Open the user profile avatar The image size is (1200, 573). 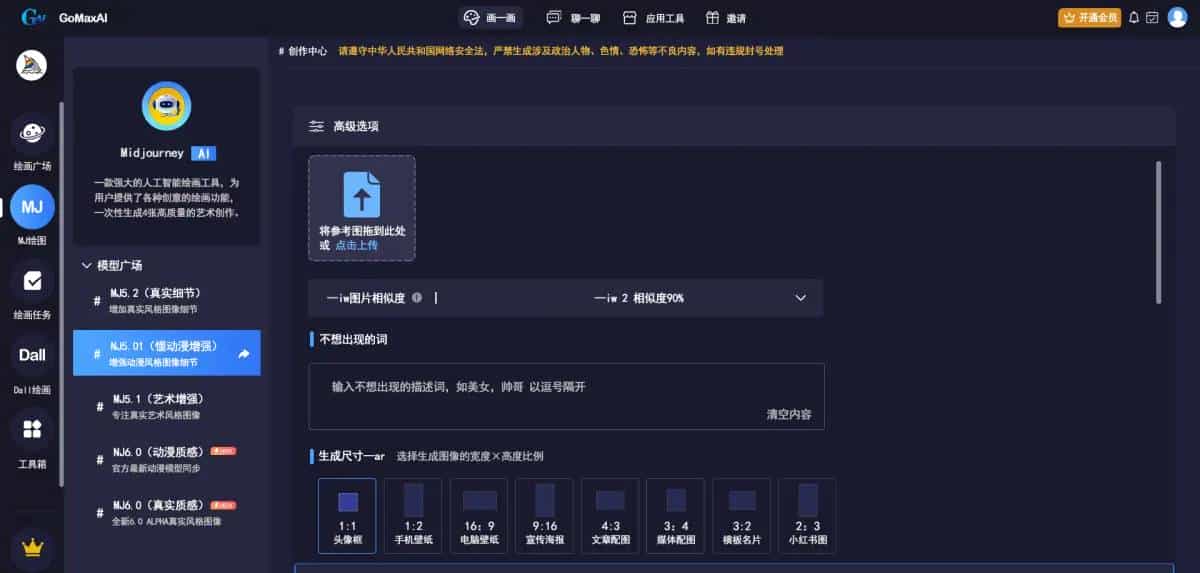1177,17
